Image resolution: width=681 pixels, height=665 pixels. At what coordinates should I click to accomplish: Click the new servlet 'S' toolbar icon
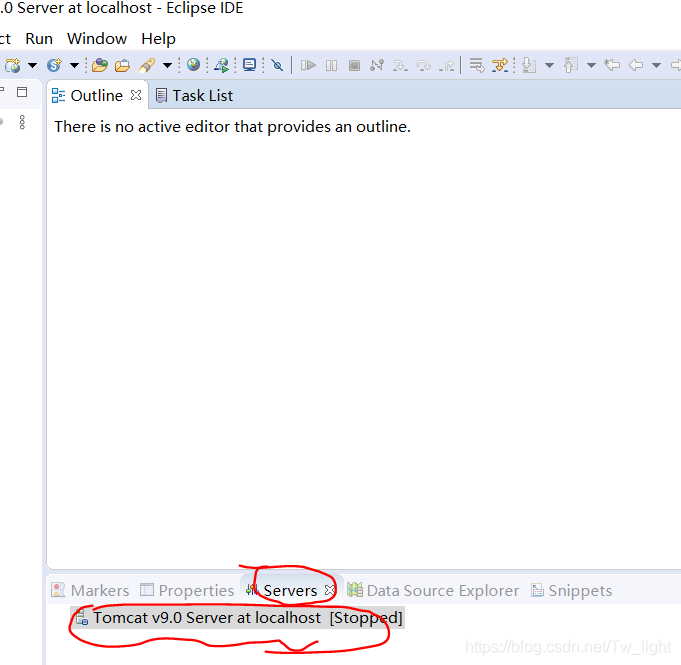click(x=55, y=66)
